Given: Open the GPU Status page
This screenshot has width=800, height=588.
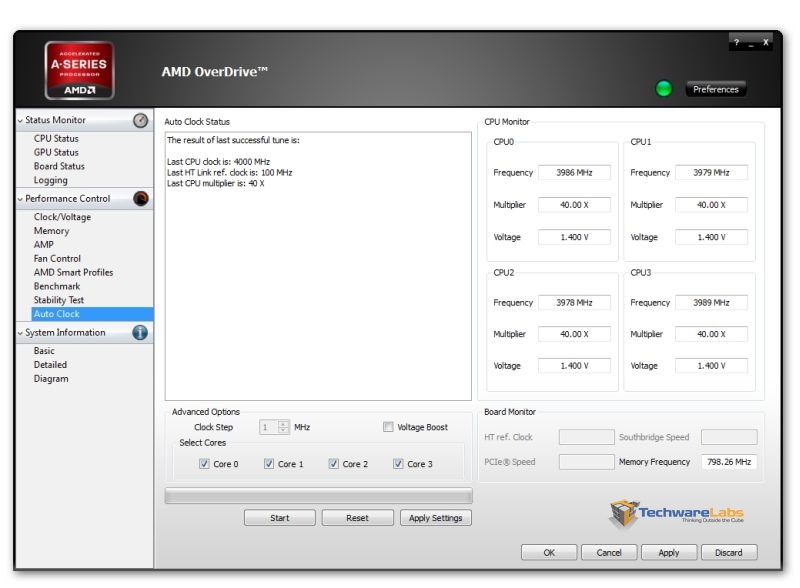Looking at the screenshot, I should (56, 152).
